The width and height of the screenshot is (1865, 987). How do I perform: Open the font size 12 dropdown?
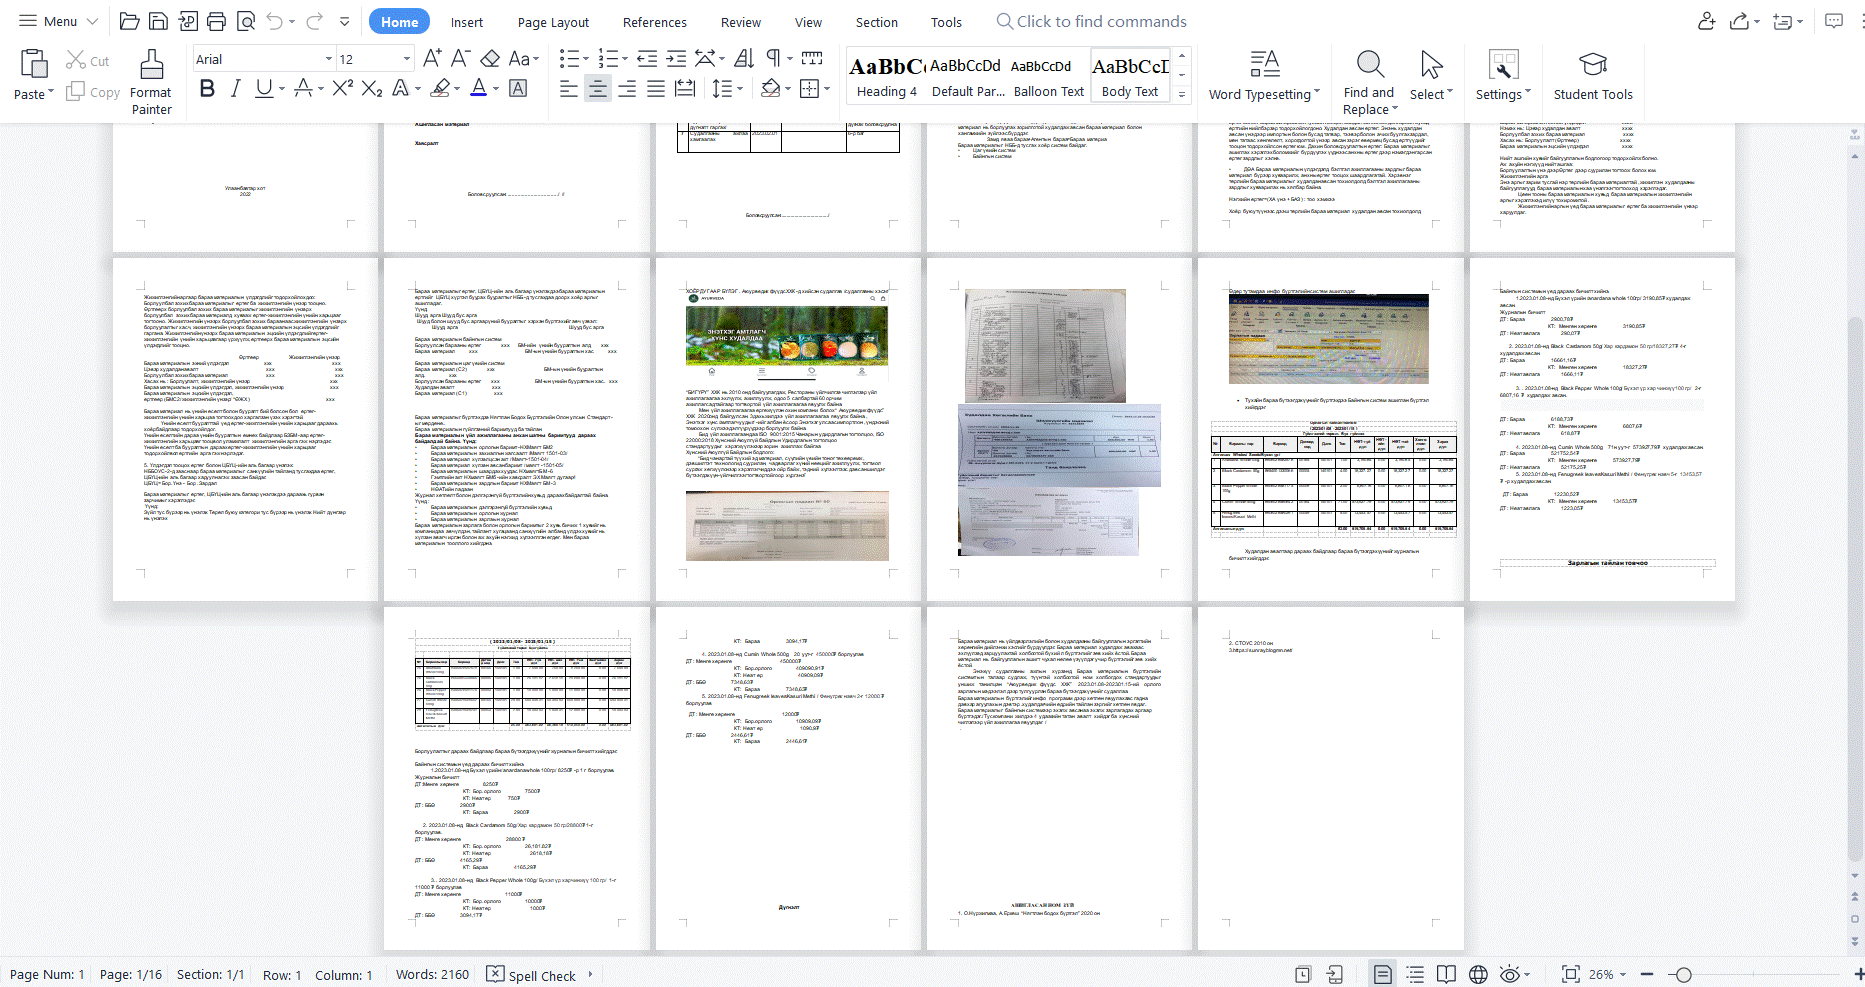coord(406,59)
